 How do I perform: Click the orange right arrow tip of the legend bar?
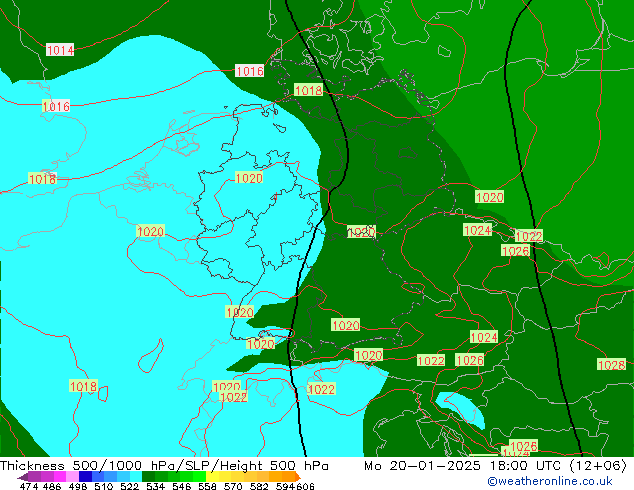pyautogui.click(x=298, y=477)
